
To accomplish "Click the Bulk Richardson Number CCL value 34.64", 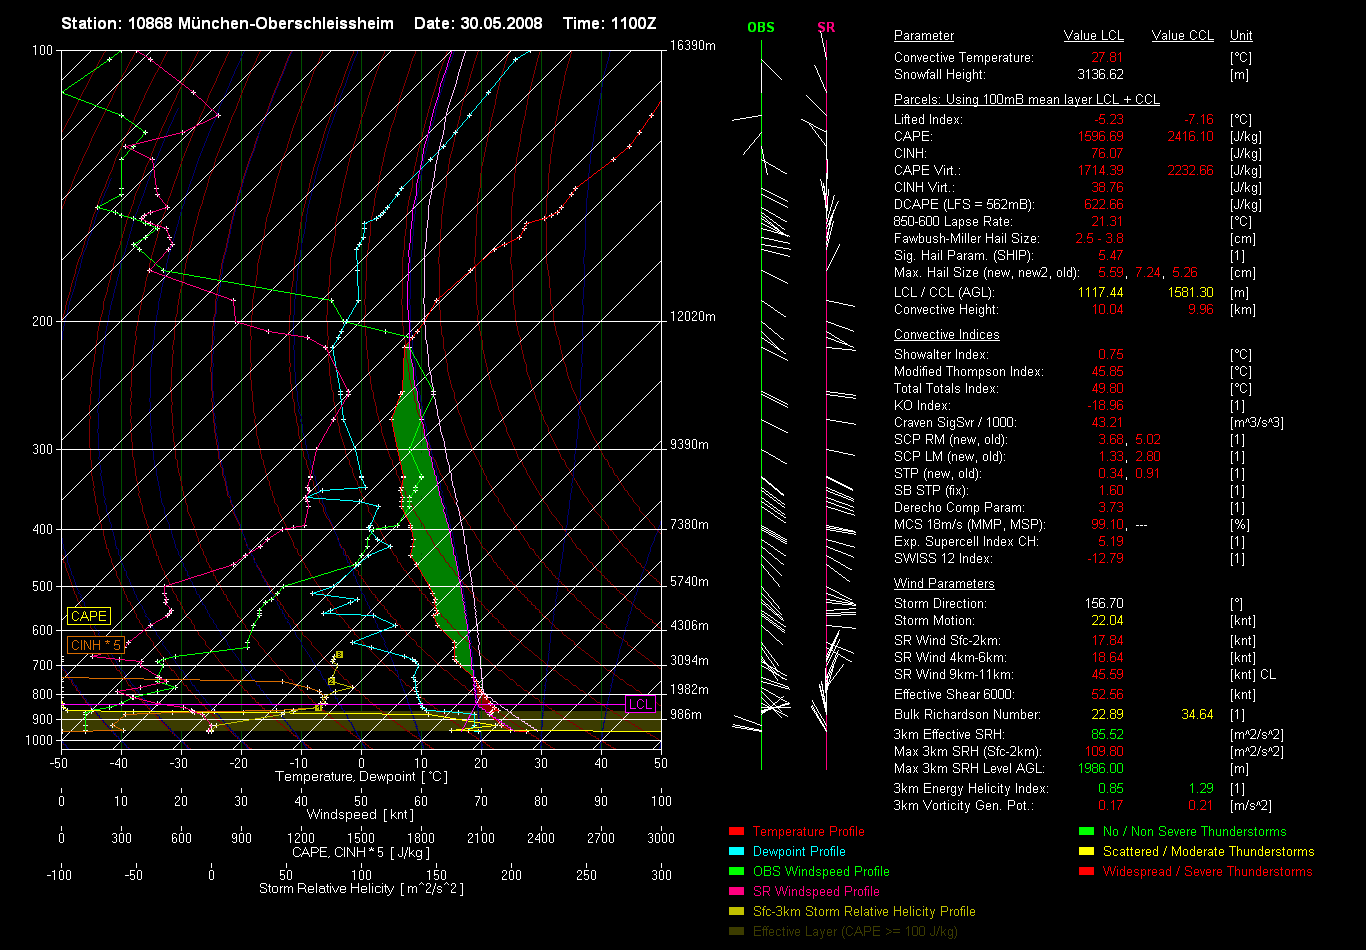I will click(1197, 715).
